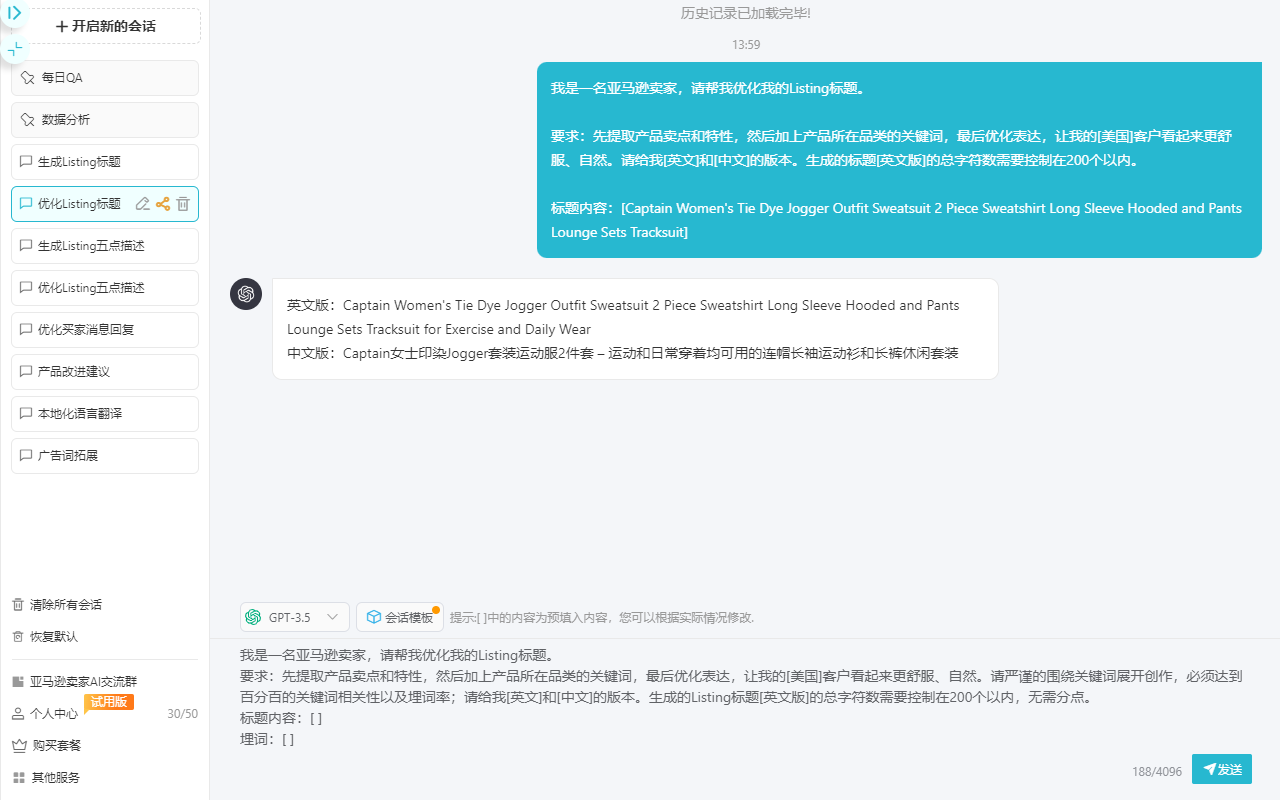
Task: Click the cube icon on 会话模板
Action: point(374,617)
